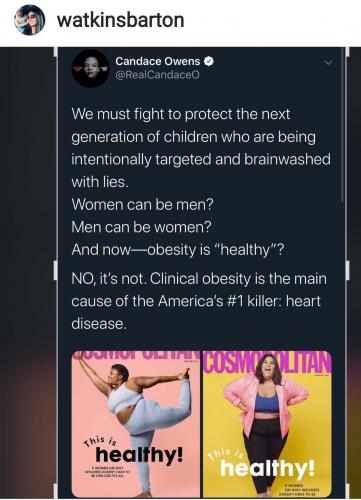Click the Candace Owens display name
The image size is (361, 500).
coord(158,61)
